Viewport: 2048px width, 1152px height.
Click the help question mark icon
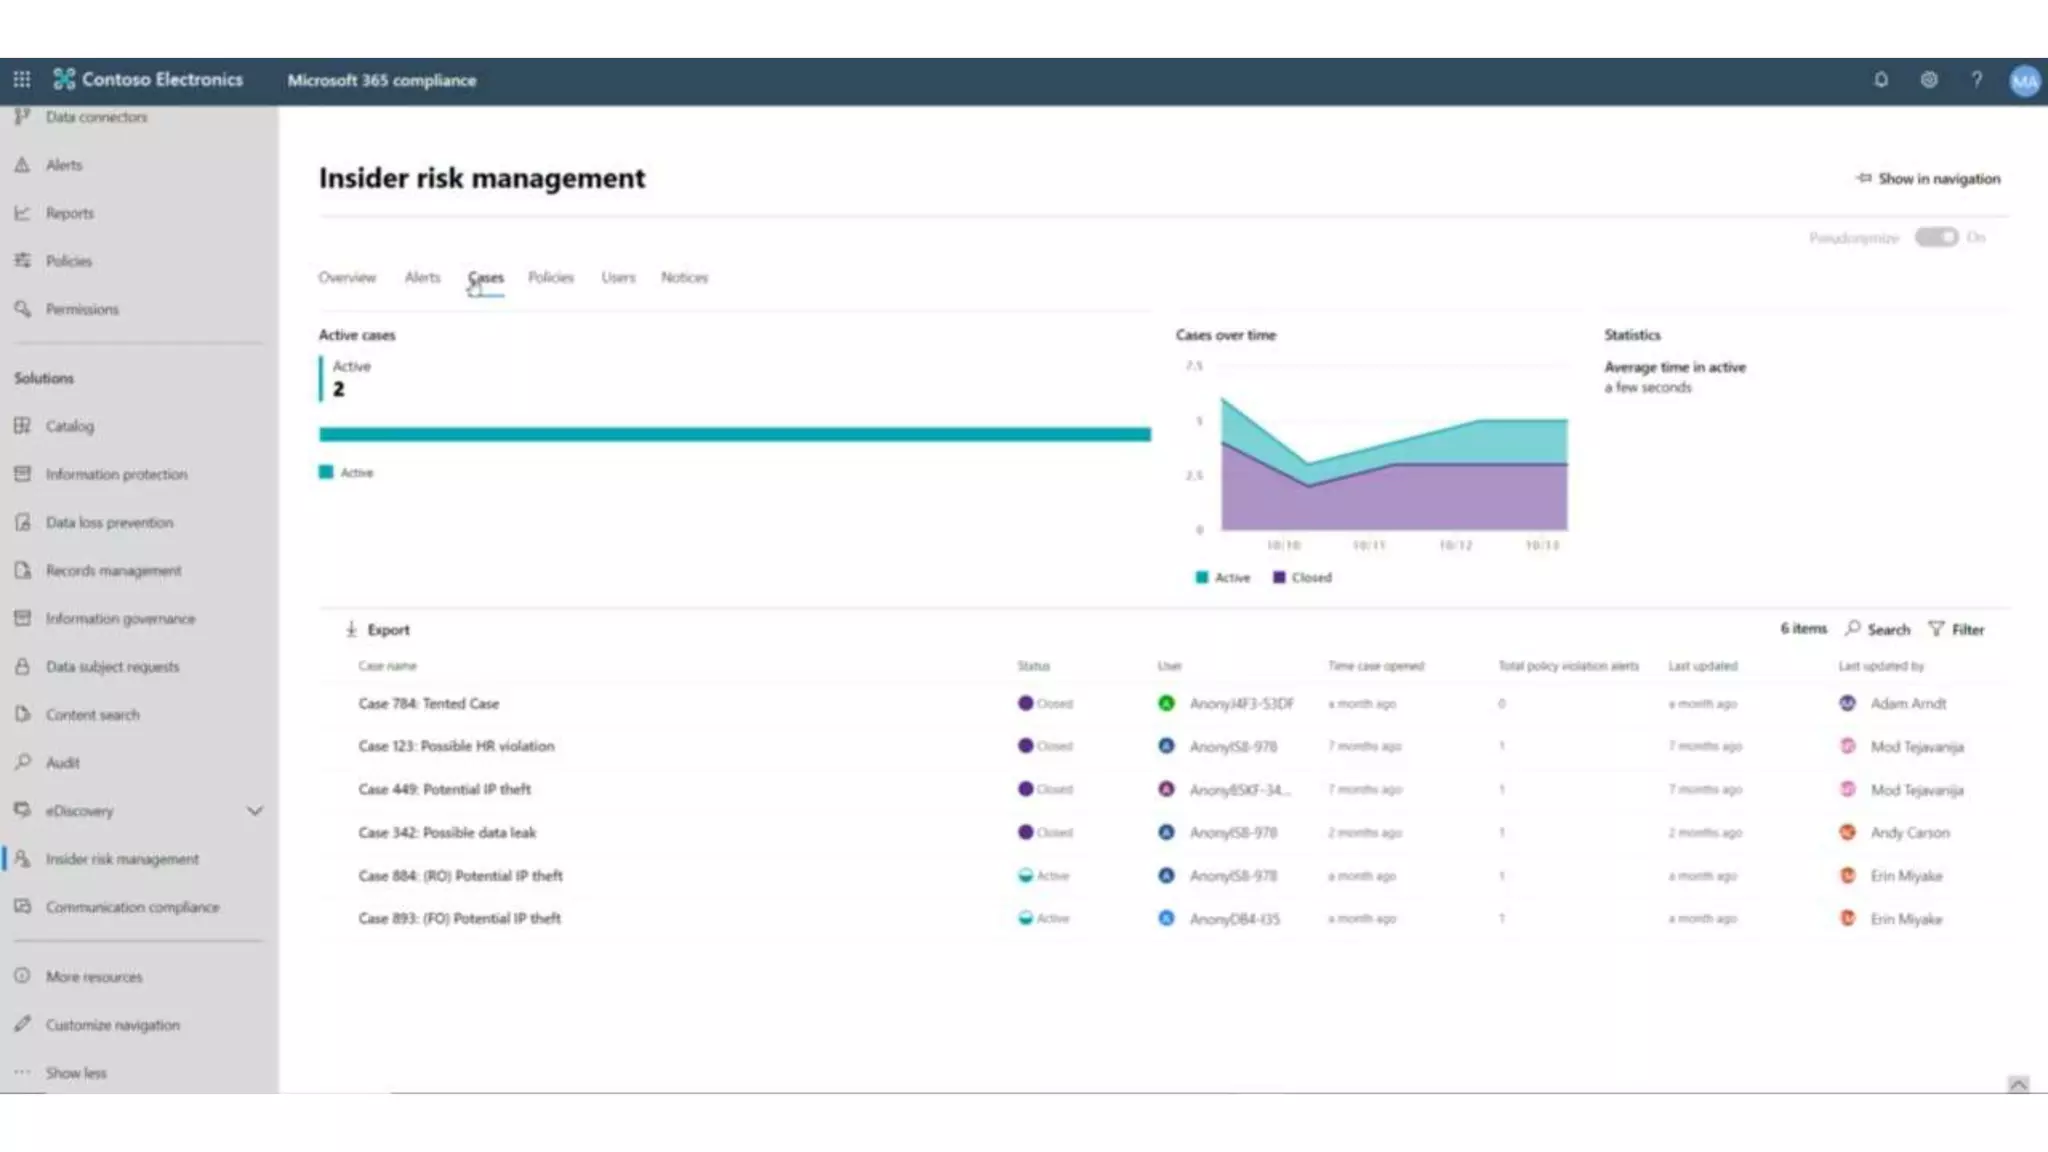coord(1977,80)
